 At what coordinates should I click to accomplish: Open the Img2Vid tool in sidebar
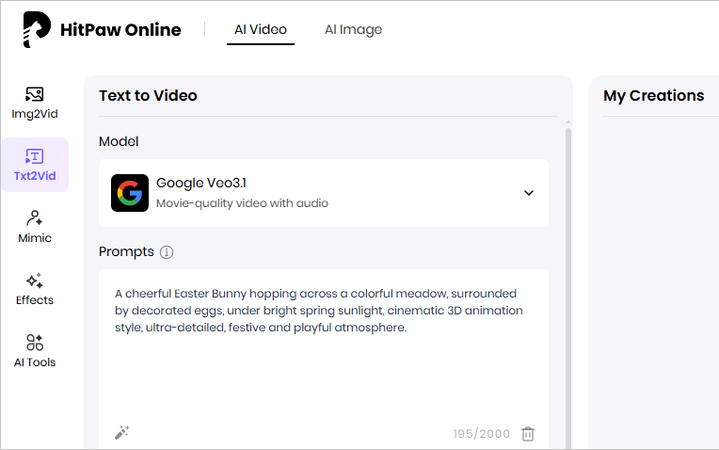pyautogui.click(x=35, y=103)
